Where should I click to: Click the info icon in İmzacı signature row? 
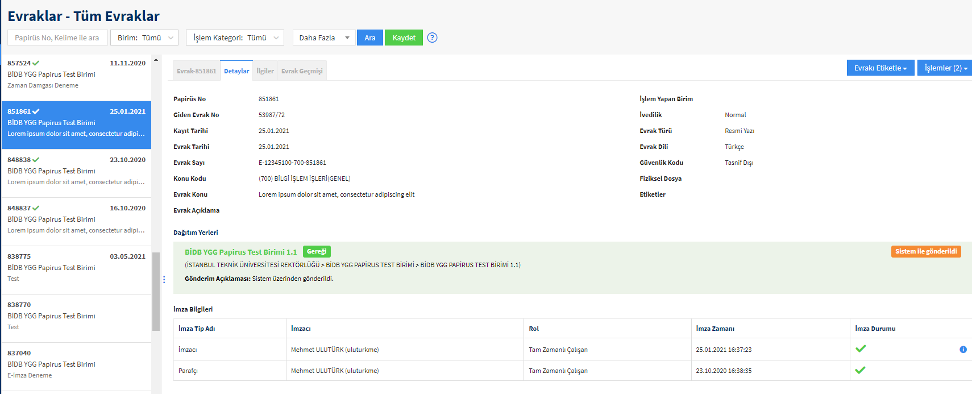click(963, 349)
